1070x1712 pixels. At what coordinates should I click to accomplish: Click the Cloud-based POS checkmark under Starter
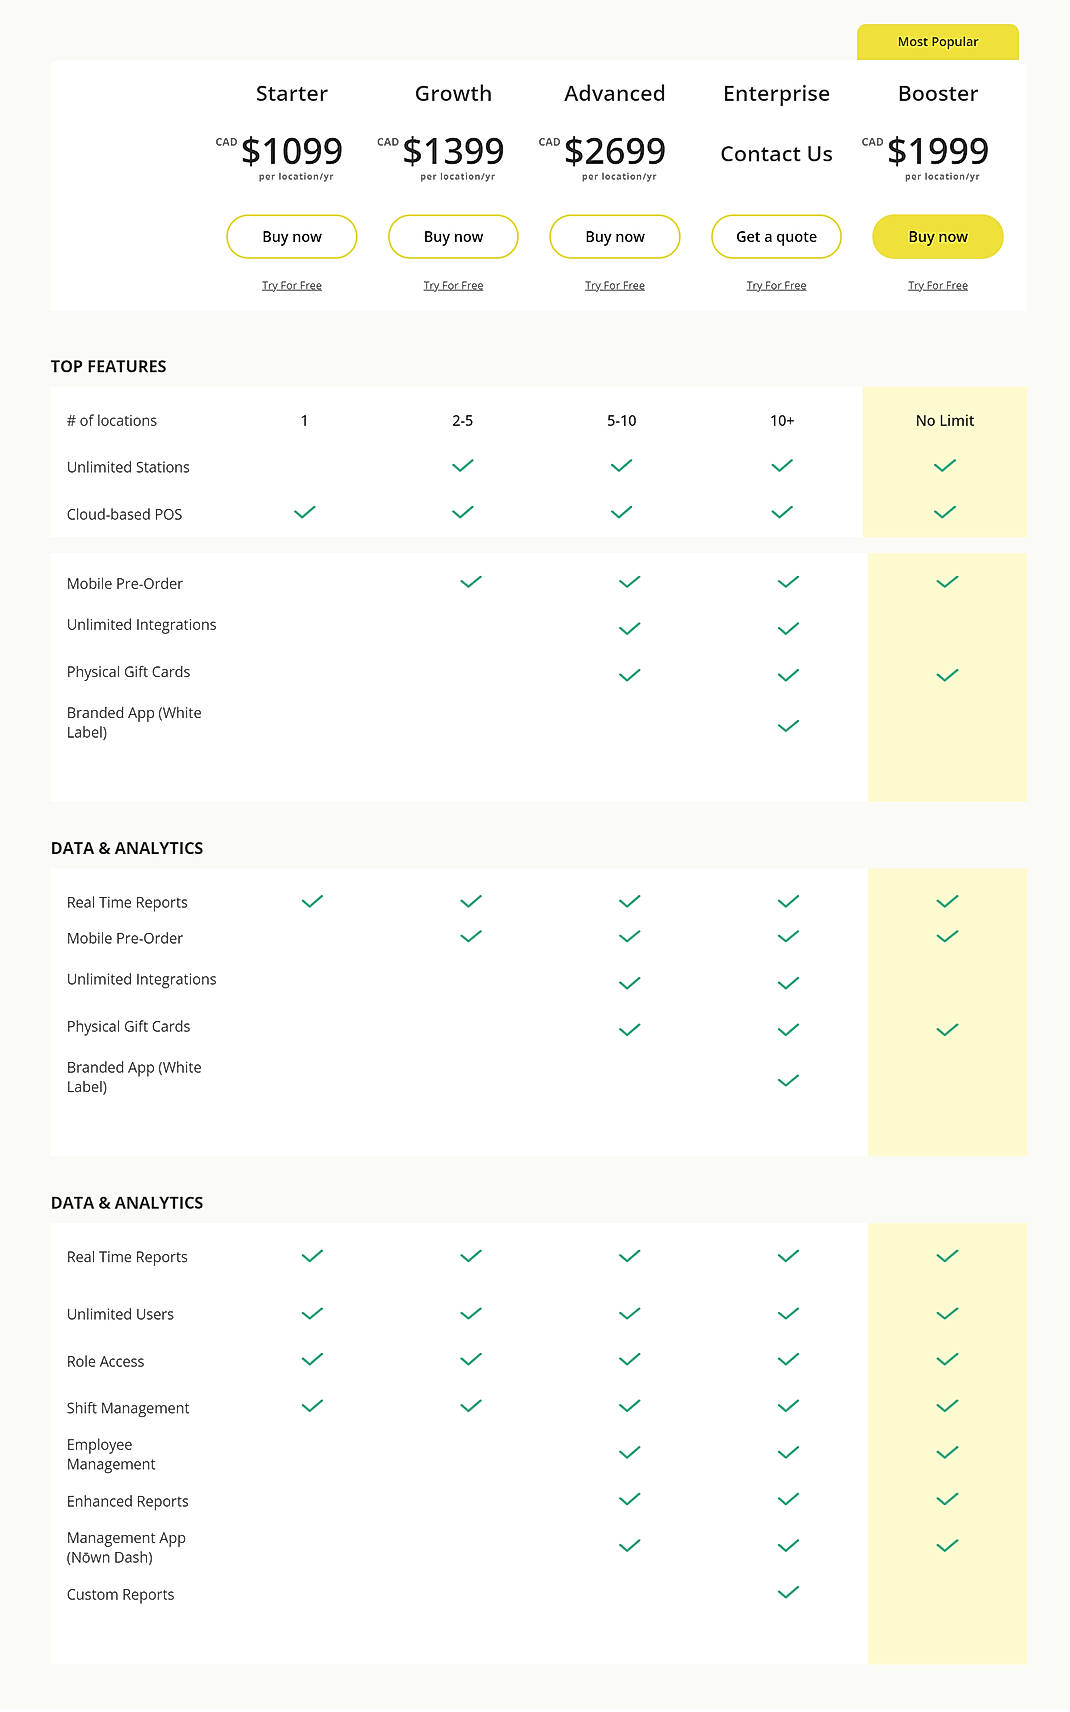[303, 512]
